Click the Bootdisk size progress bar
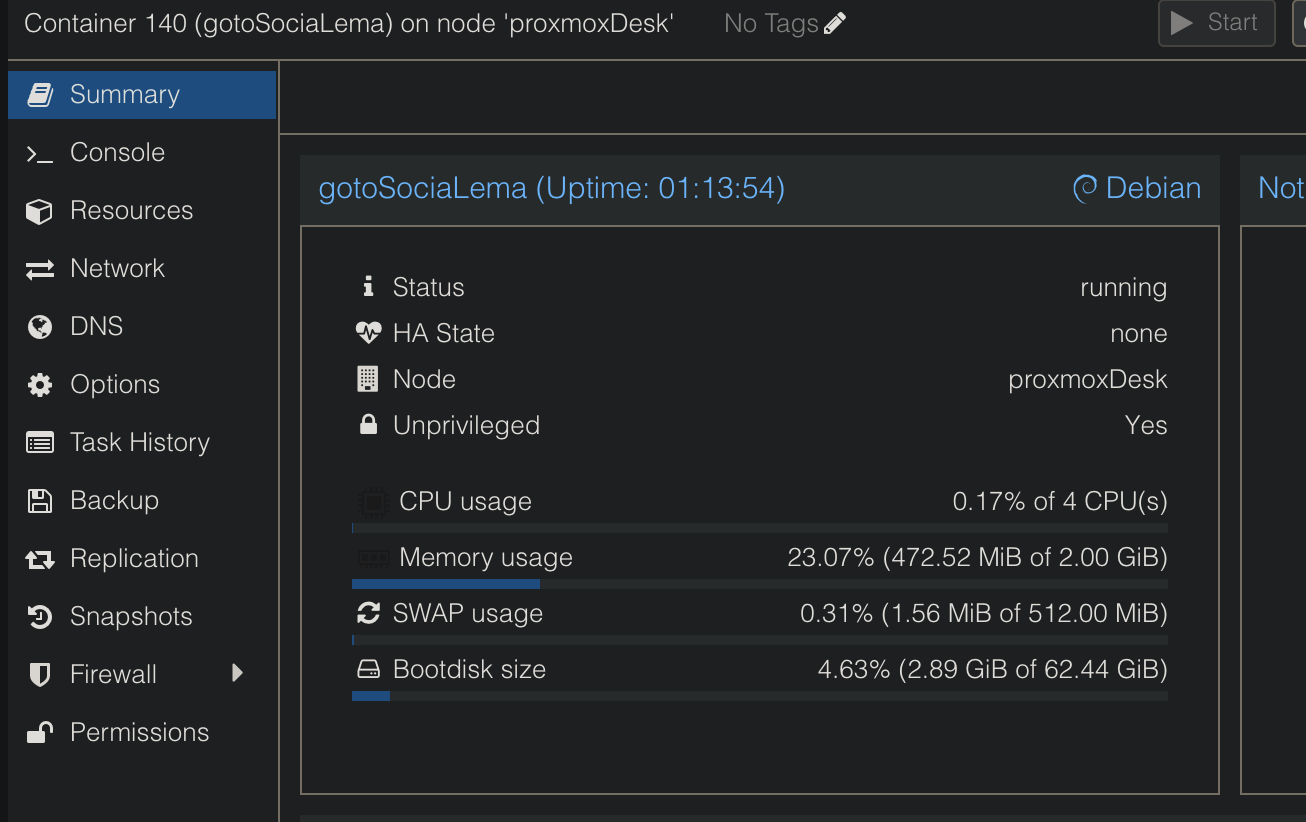Screen dimensions: 1306x822 pyautogui.click(x=759, y=696)
